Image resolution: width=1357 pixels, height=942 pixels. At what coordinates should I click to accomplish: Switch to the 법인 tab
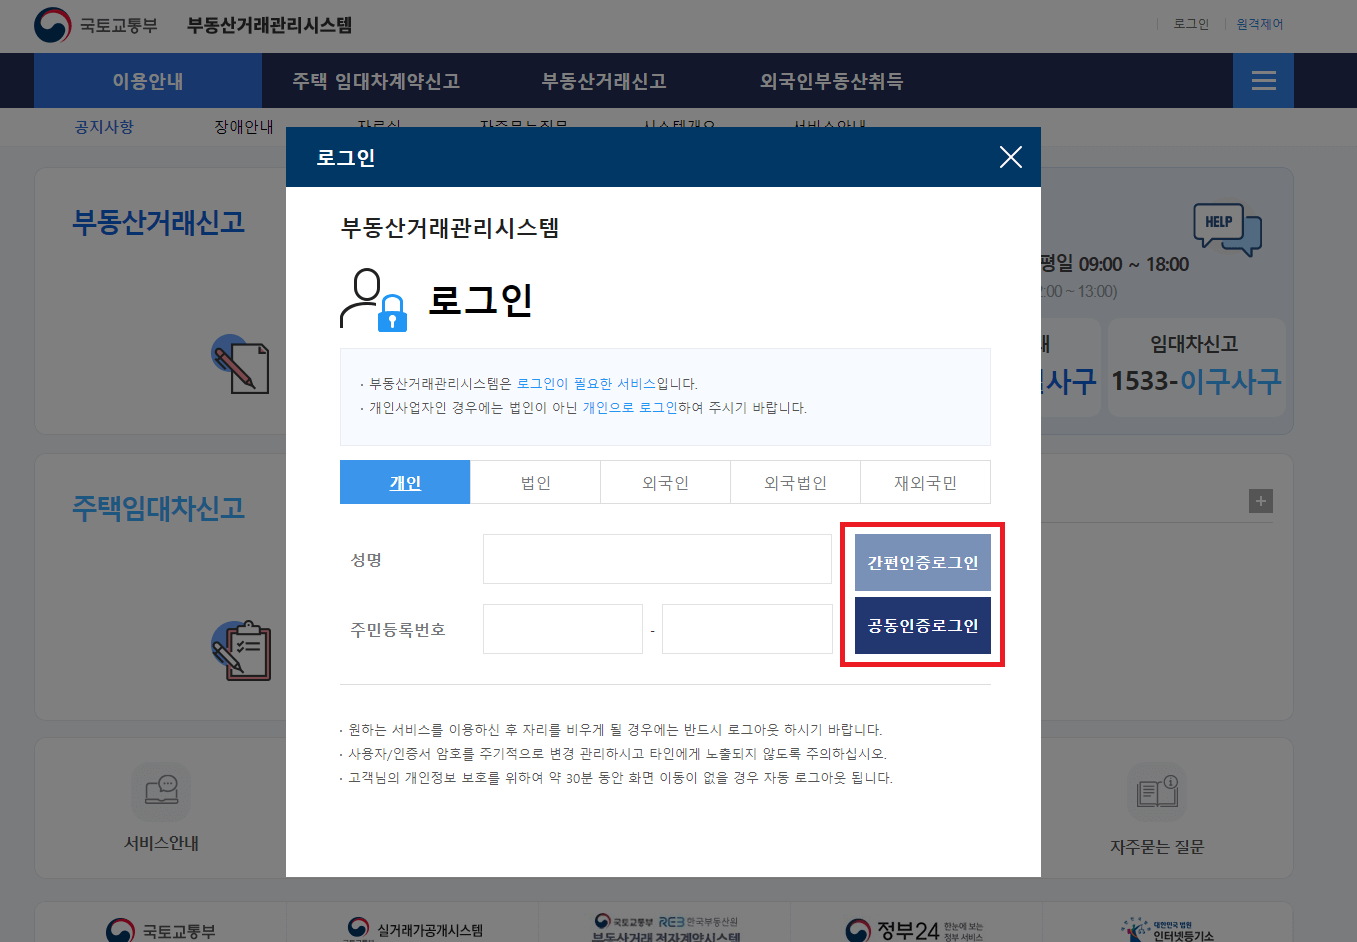(535, 481)
